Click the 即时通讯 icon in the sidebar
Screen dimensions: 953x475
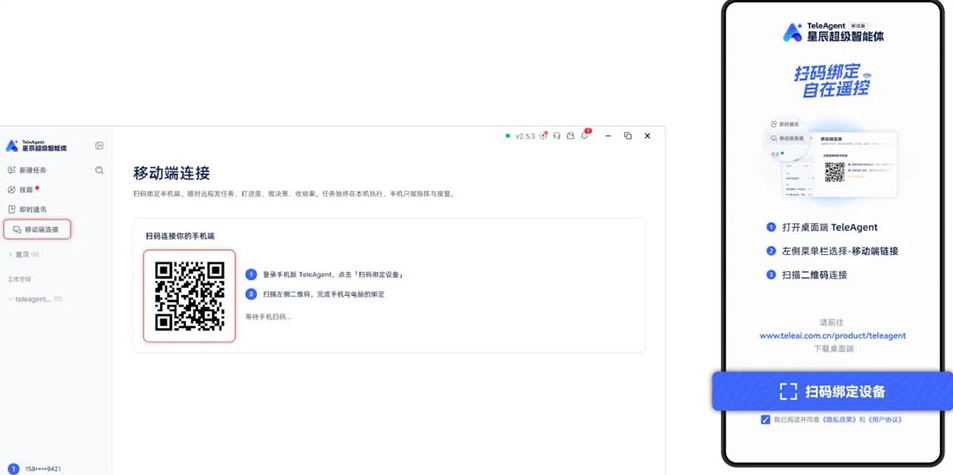[11, 209]
